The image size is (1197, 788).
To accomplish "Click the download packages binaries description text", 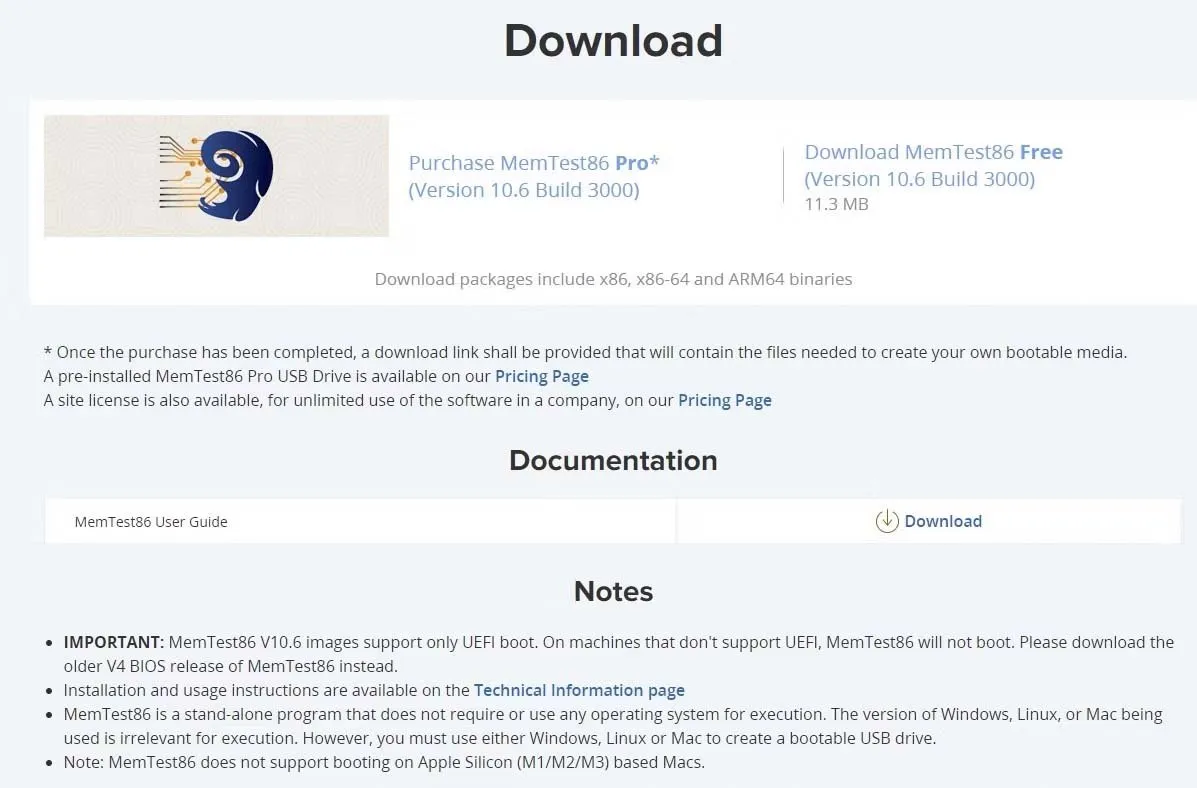I will [x=613, y=279].
